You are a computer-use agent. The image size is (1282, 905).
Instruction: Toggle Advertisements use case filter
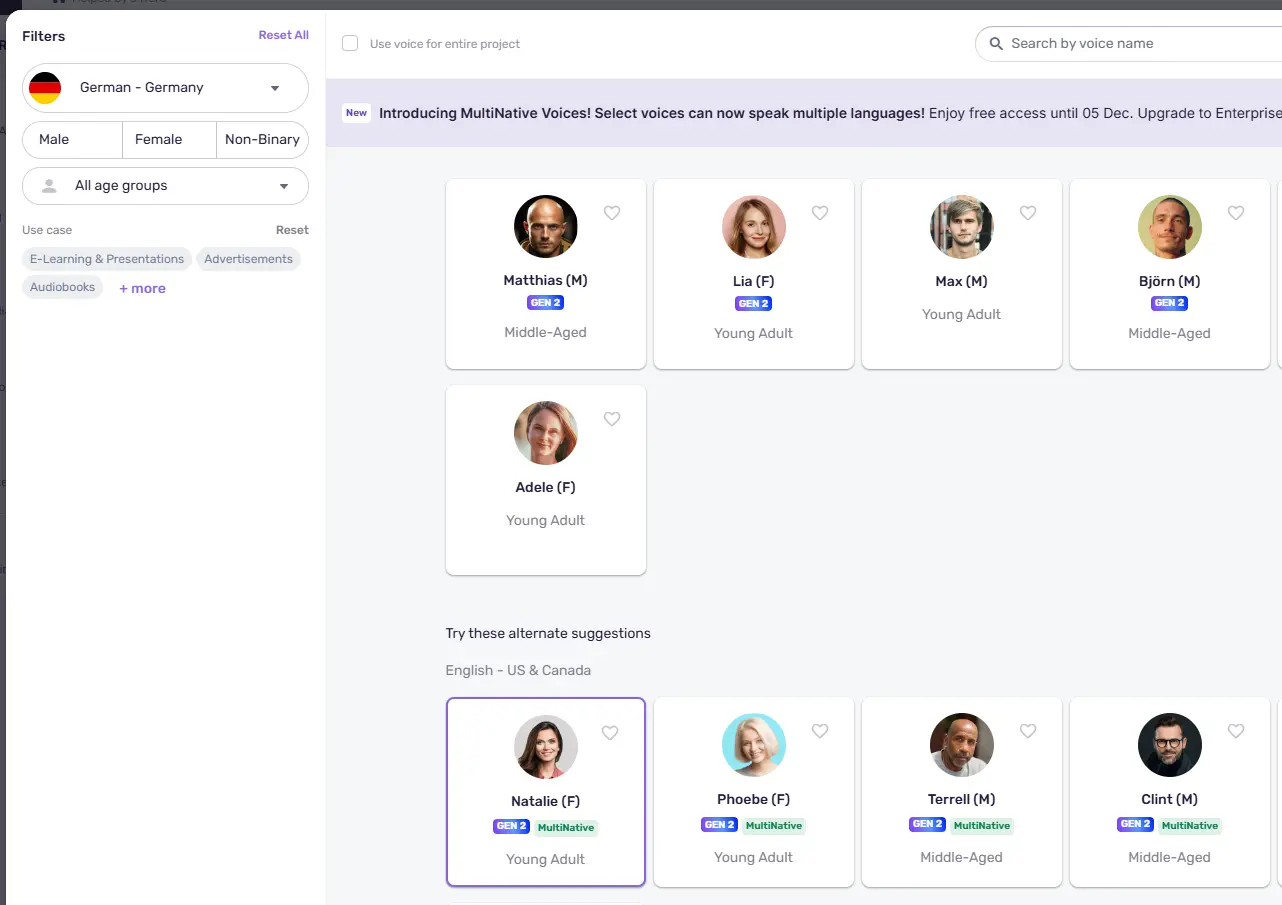[248, 259]
